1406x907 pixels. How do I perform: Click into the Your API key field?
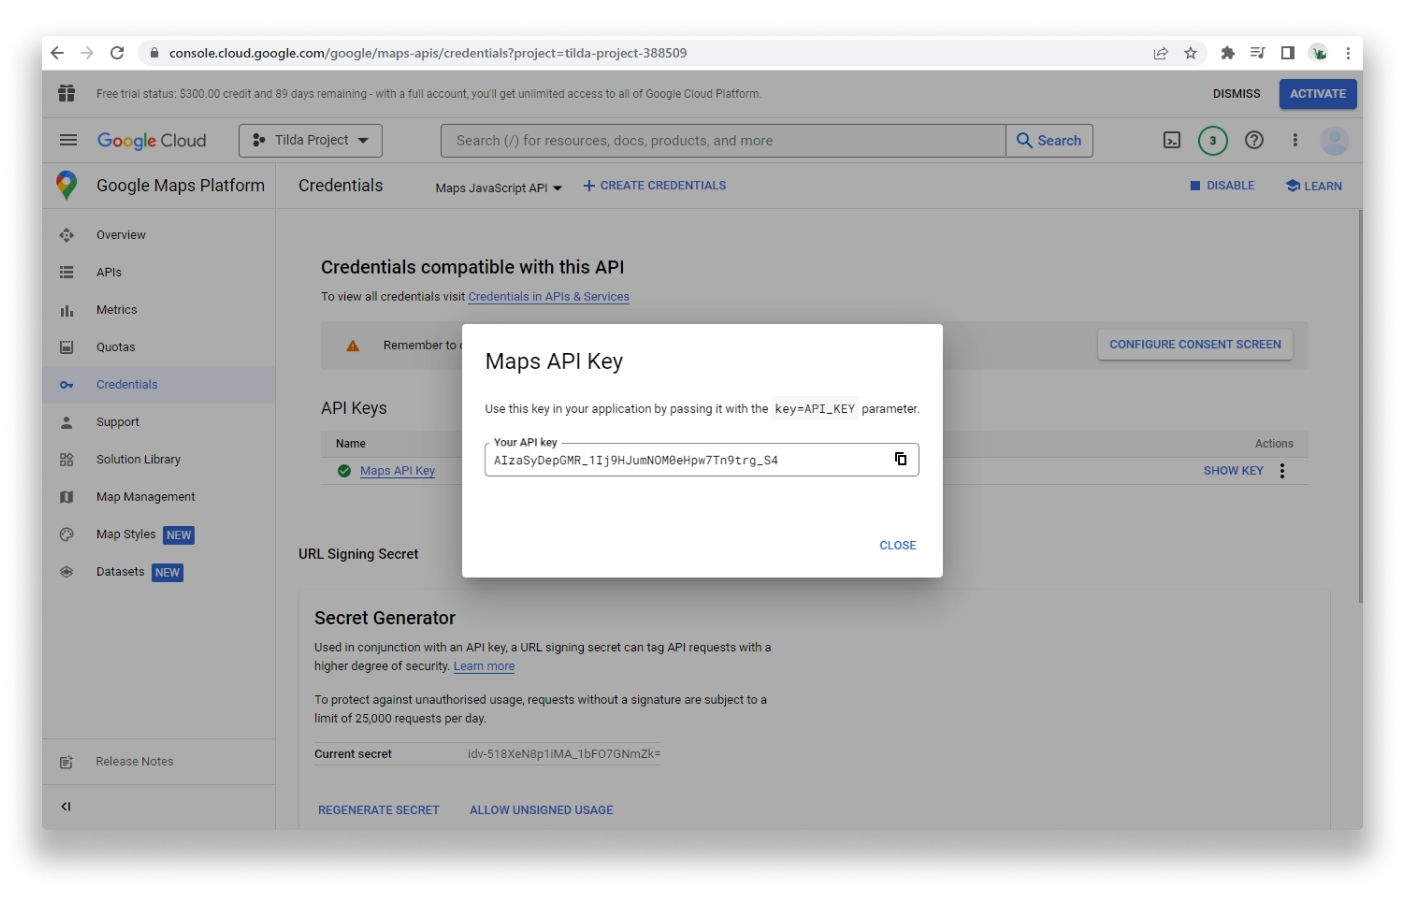coord(701,460)
